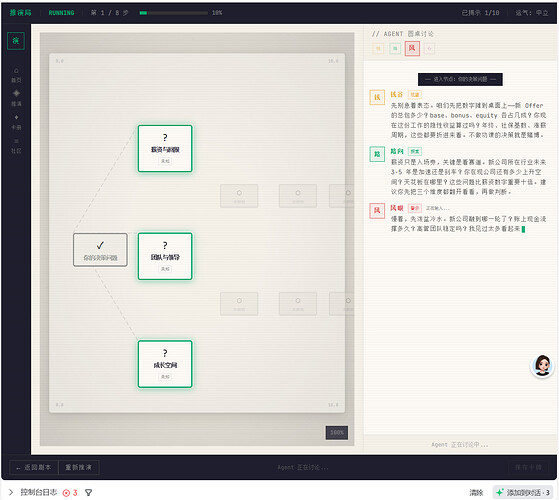The image size is (559, 500).
Task: Click the green 演 logo in sidebar
Action: pyautogui.click(x=16, y=41)
